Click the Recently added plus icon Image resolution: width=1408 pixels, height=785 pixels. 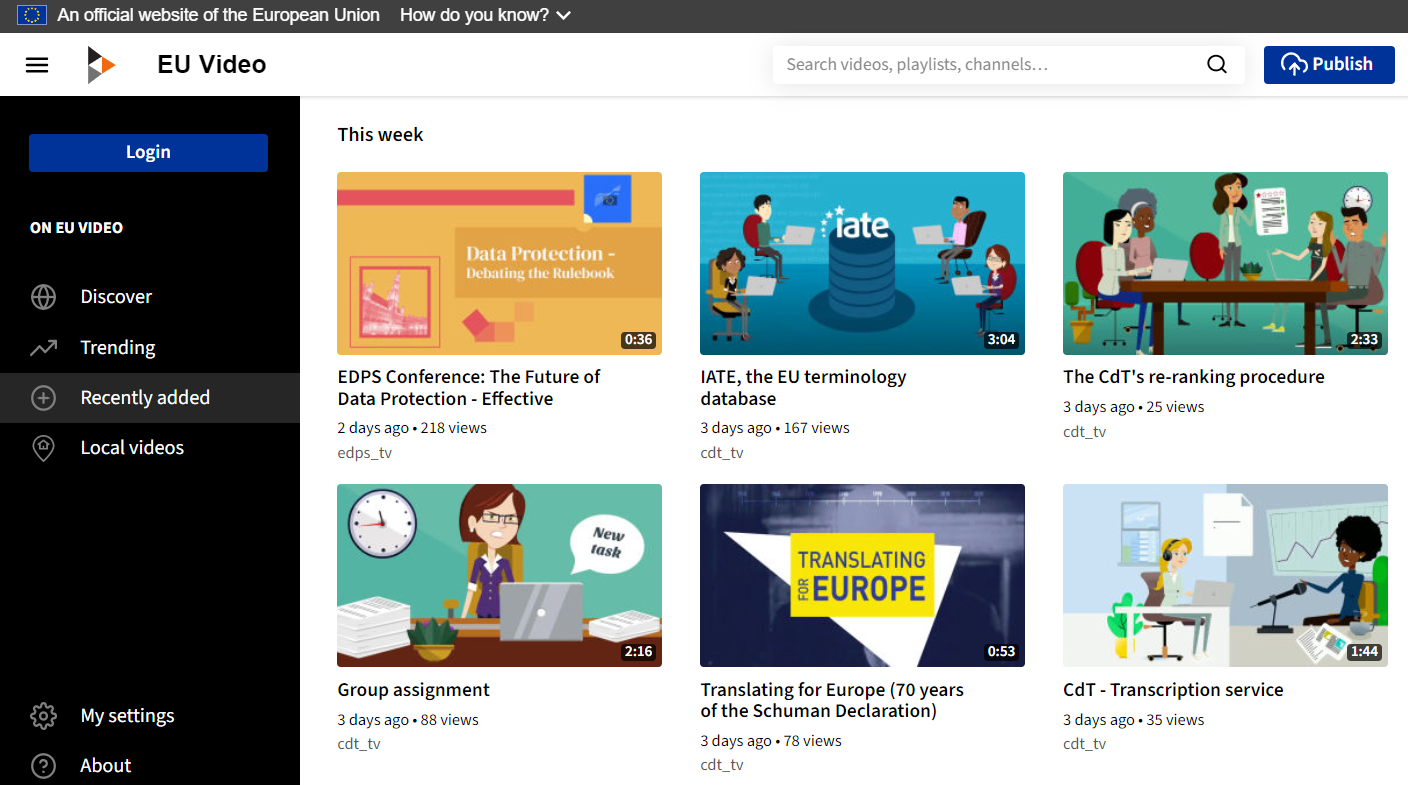43,398
